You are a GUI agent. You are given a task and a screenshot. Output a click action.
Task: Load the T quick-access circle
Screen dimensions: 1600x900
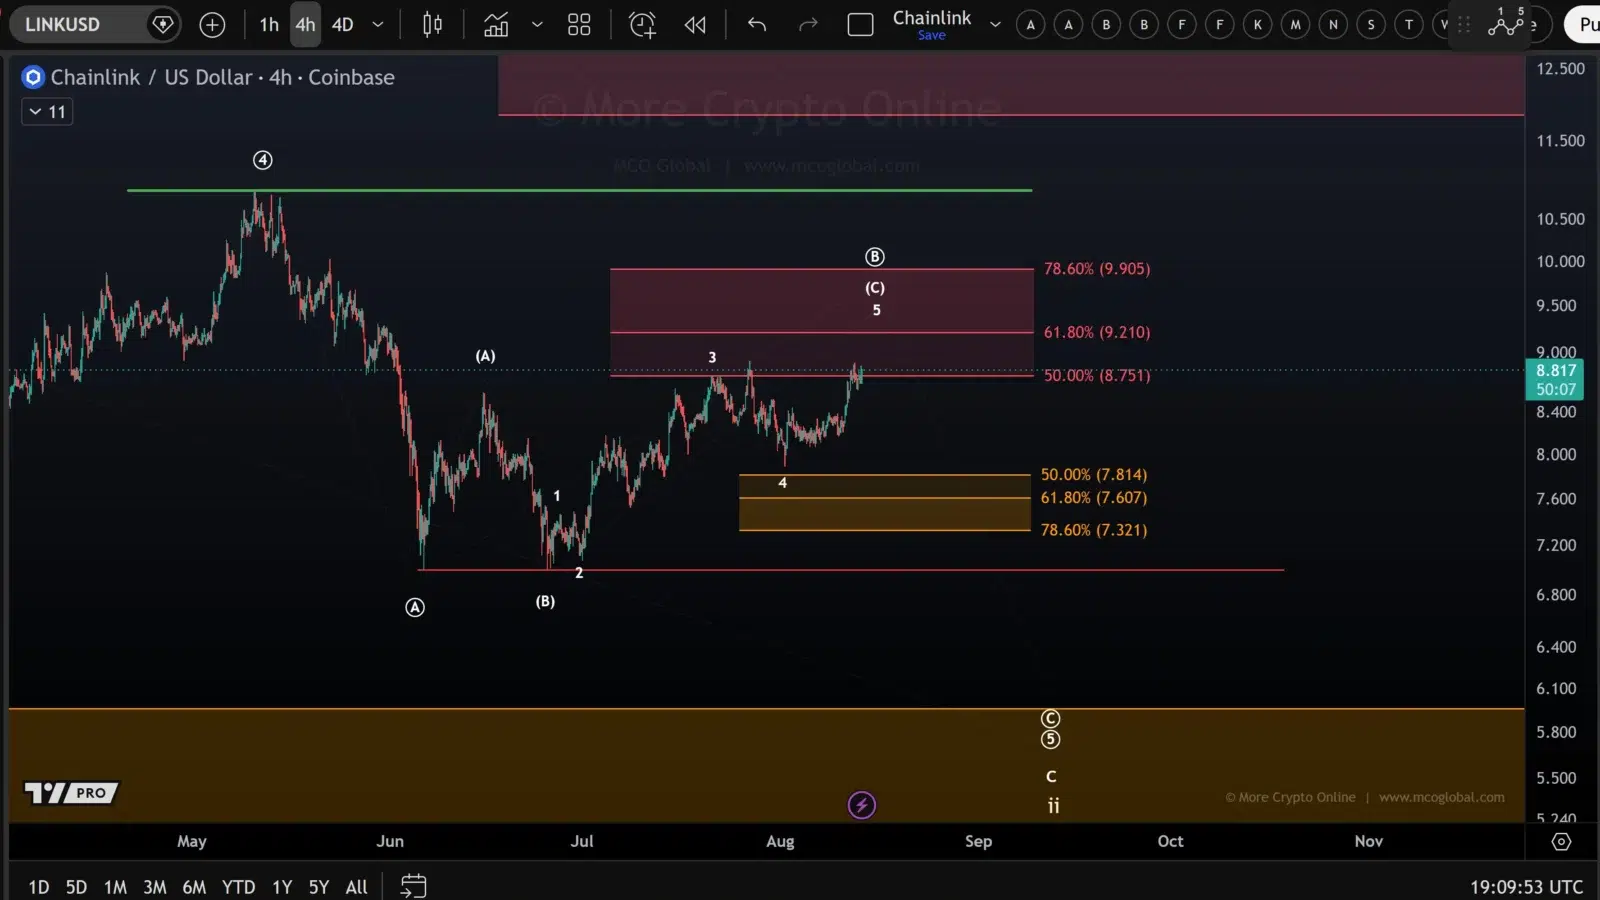1409,25
